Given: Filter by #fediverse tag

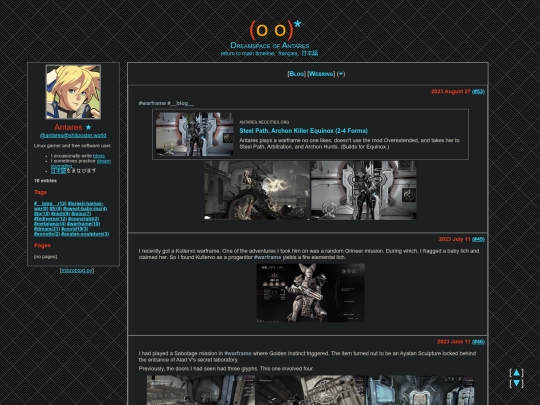Looking at the screenshot, I should pos(50,219).
